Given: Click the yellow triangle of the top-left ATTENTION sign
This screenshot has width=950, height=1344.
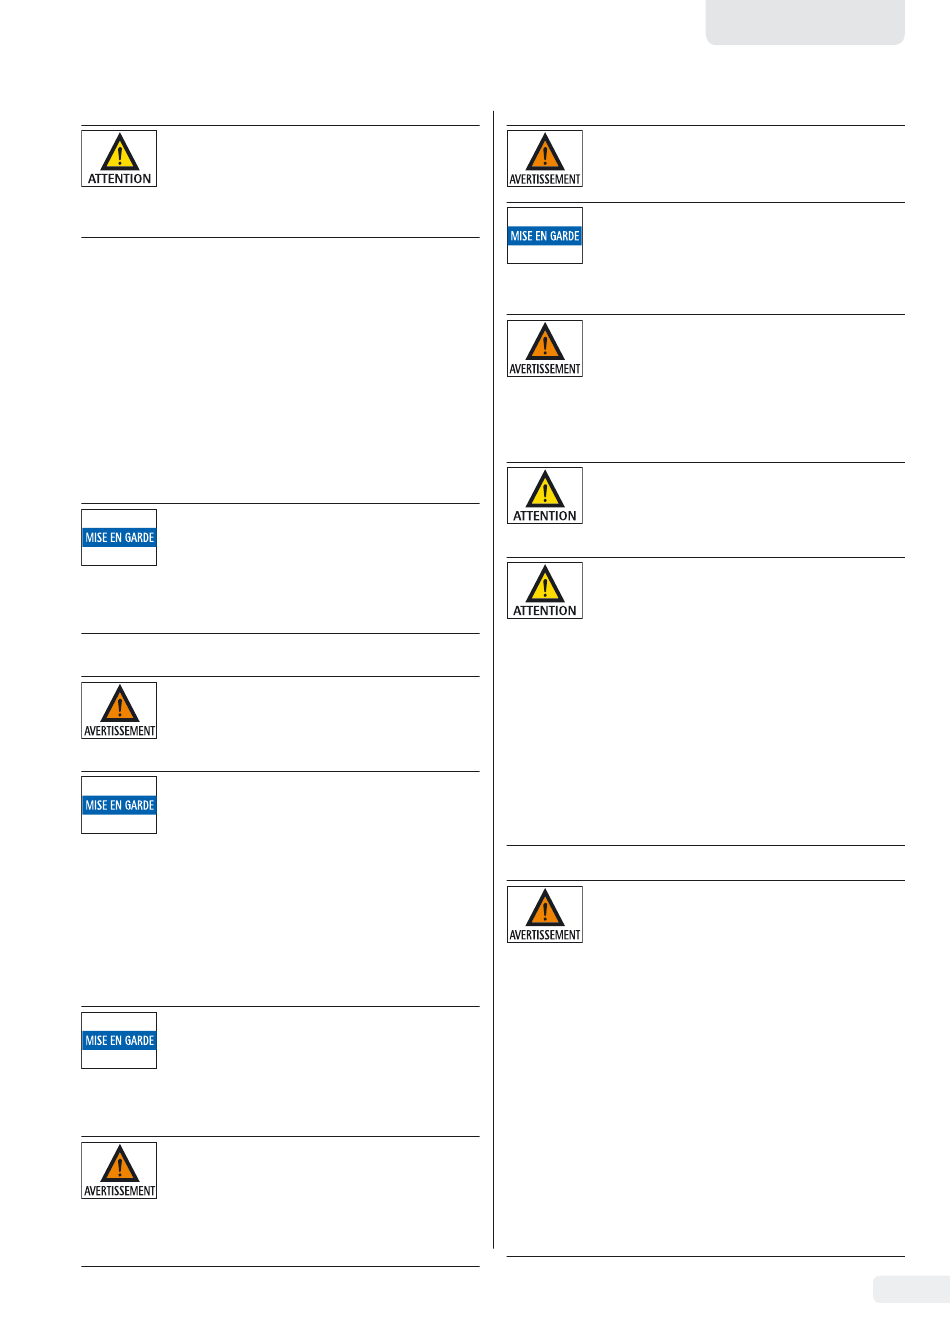Looking at the screenshot, I should 120,152.
